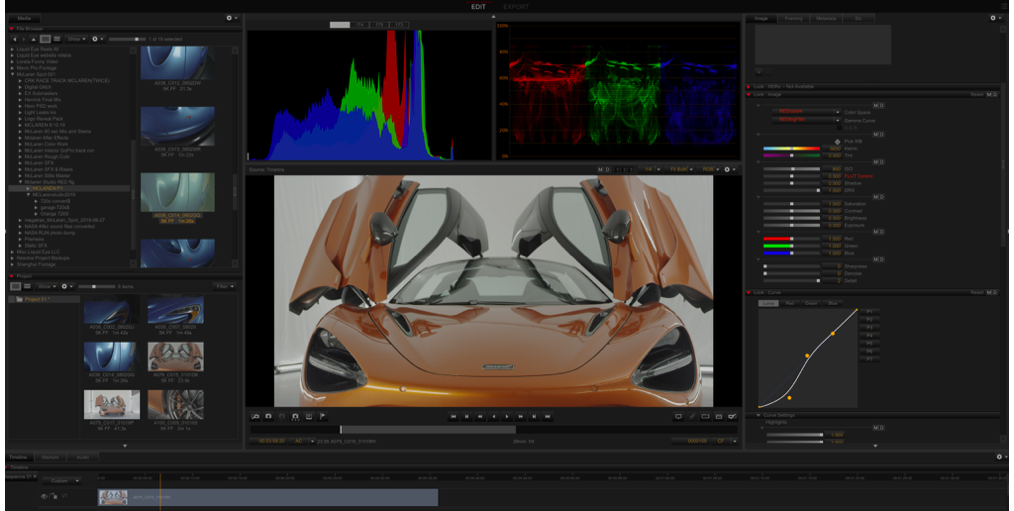Screen dimensions: 1014x511
Task: Click the back arrow in File Browser
Action: (x=15, y=39)
